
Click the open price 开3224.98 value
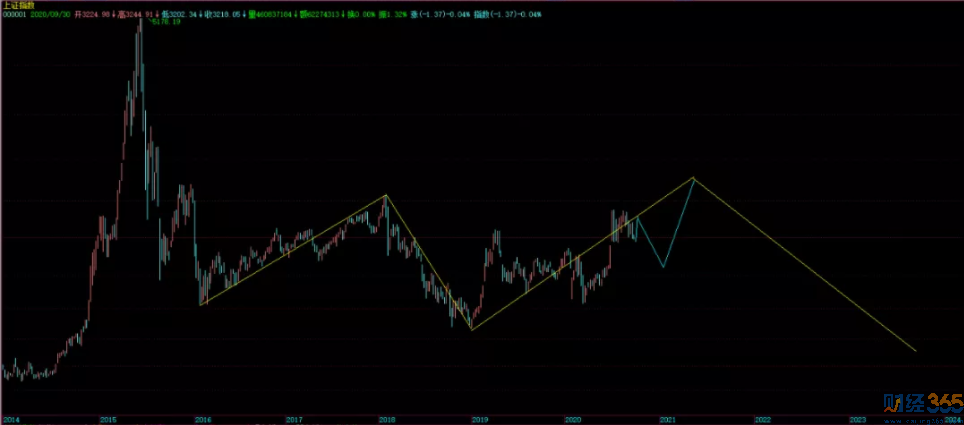(x=93, y=15)
